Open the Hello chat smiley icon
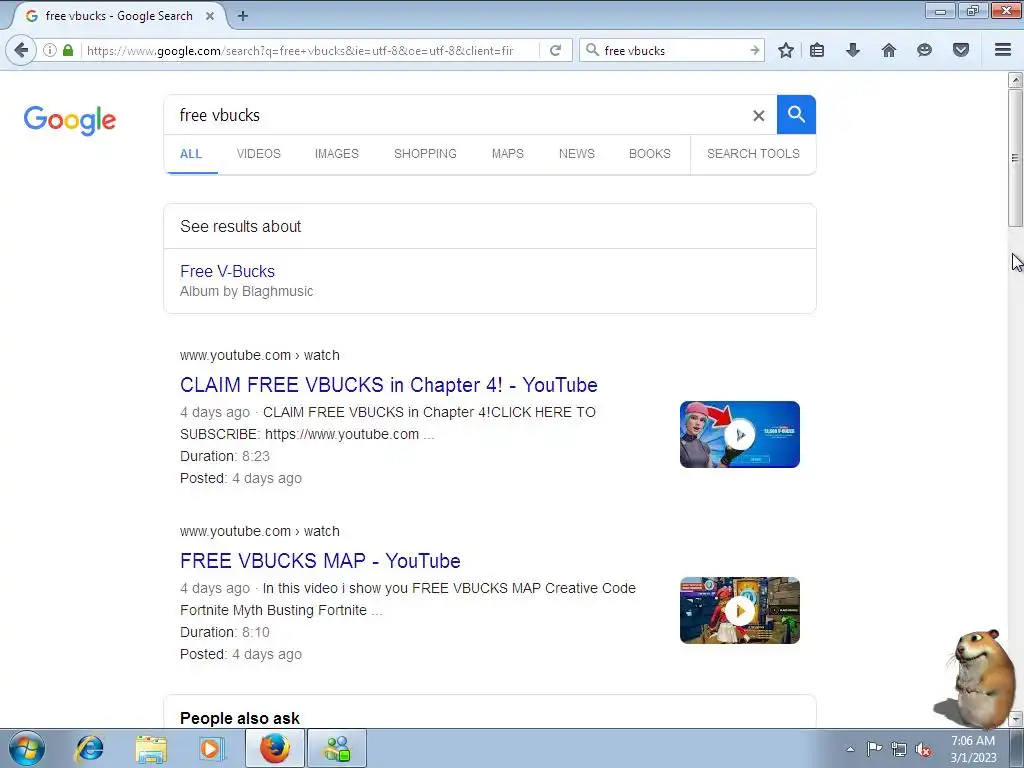Viewport: 1024px width, 768px height. coord(924,50)
